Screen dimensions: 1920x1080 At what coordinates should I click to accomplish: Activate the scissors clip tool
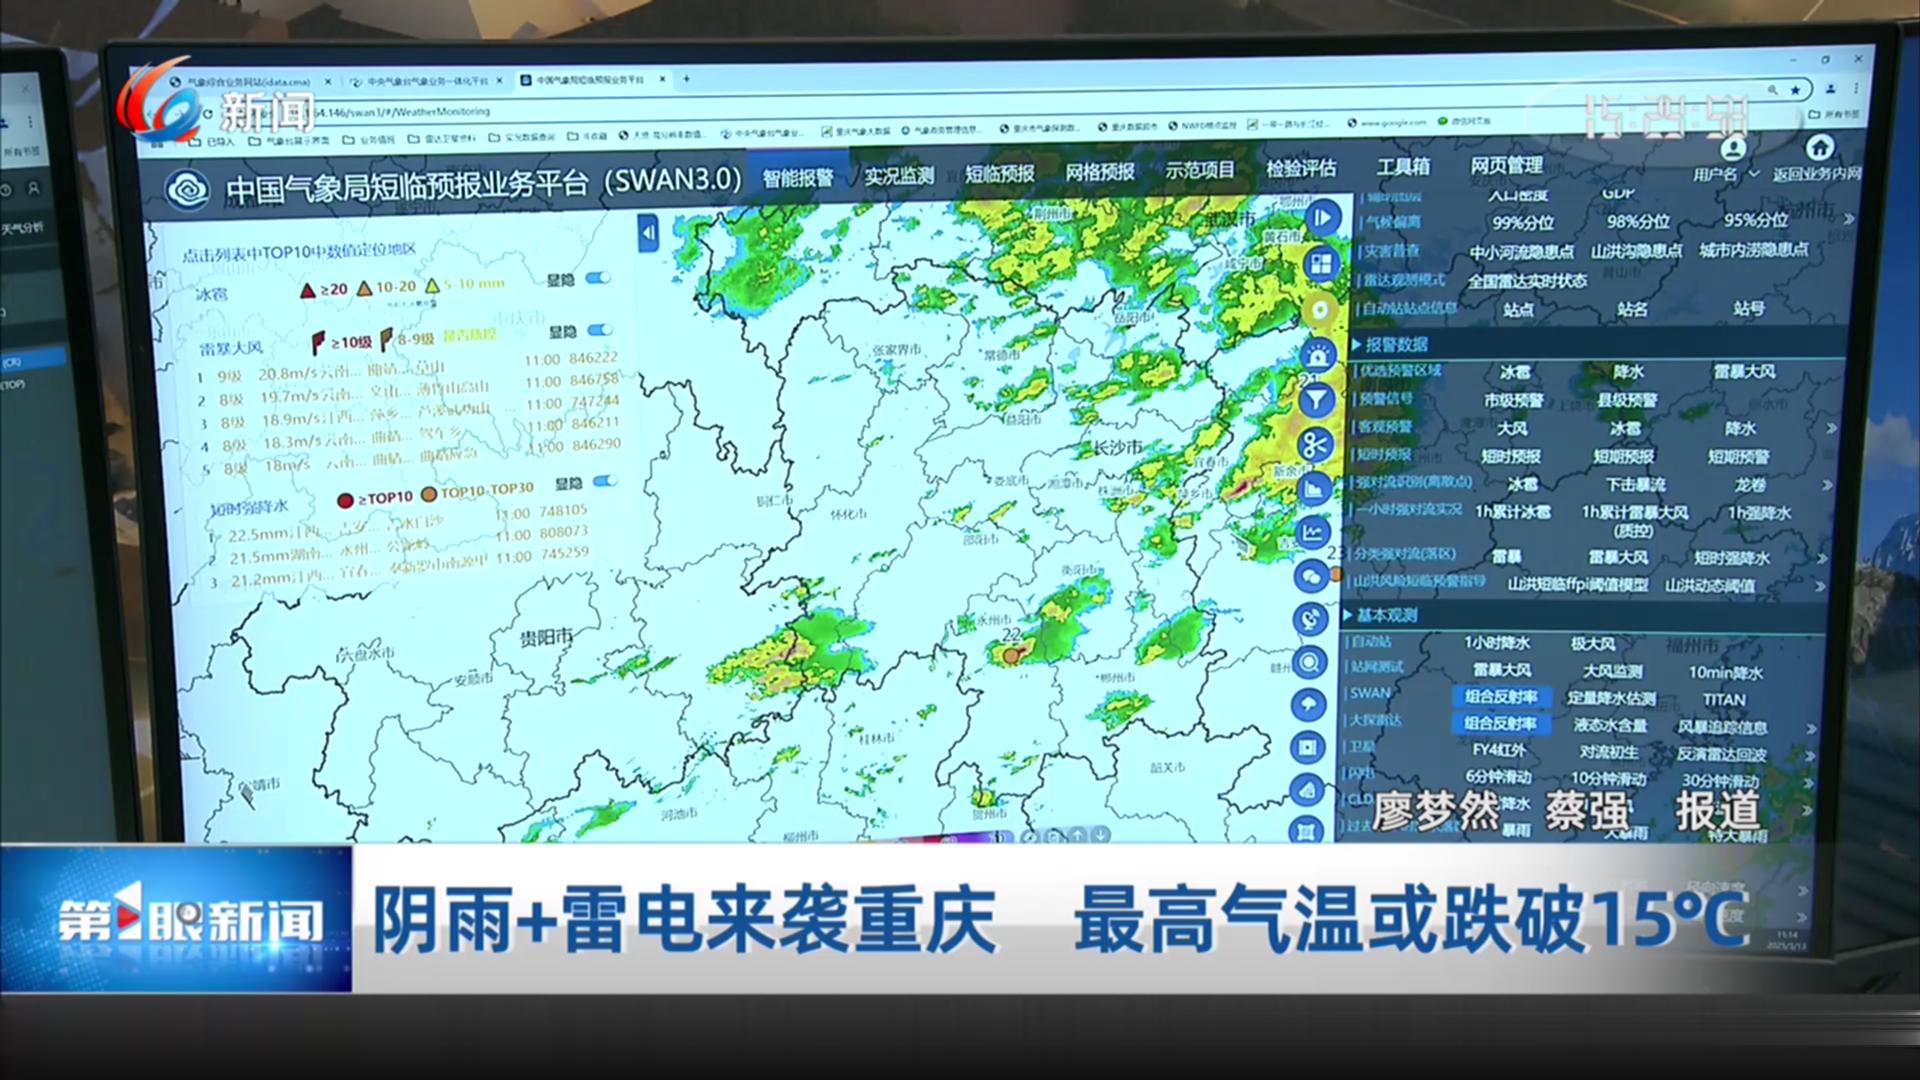pos(1315,445)
